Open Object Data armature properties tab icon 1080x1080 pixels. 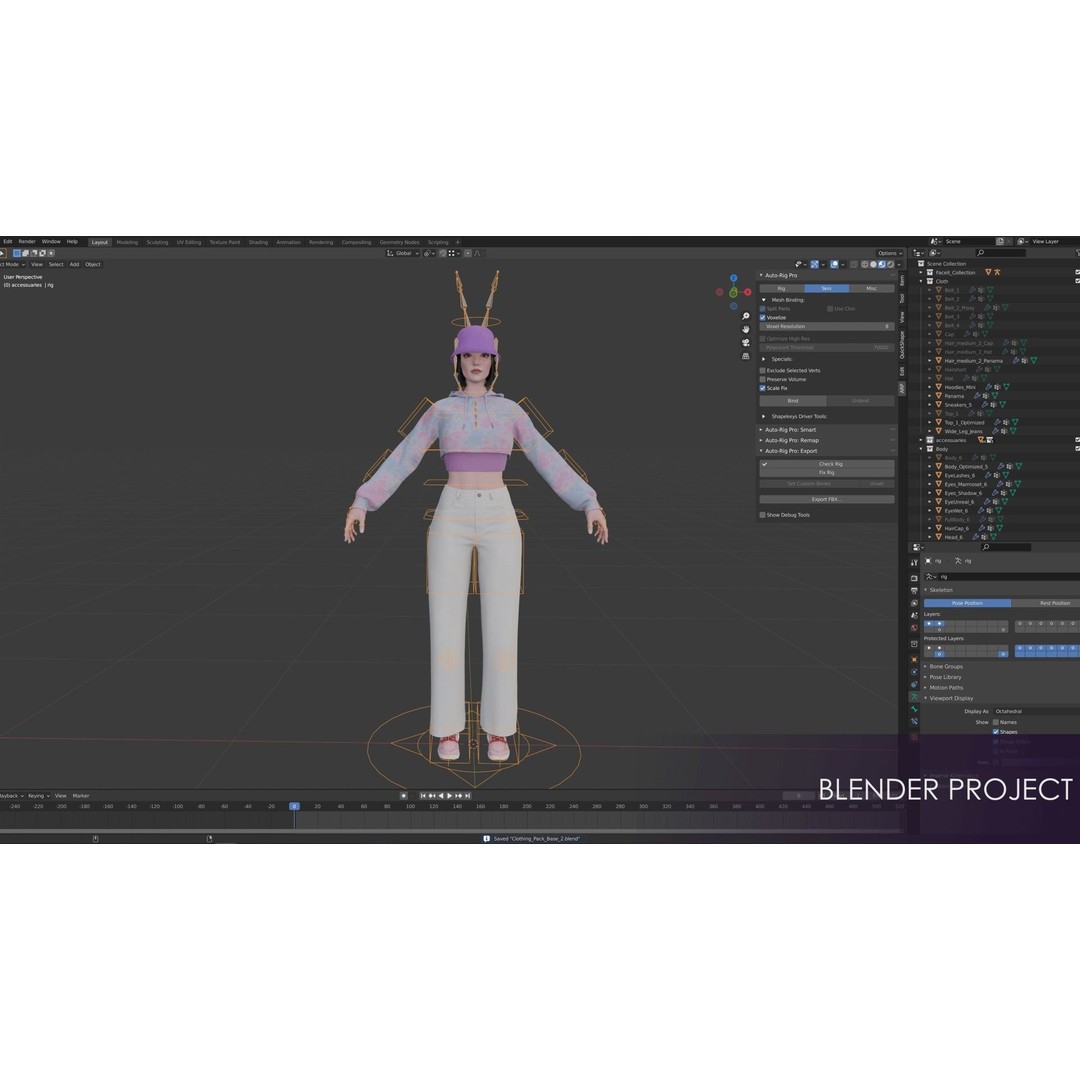click(x=914, y=697)
